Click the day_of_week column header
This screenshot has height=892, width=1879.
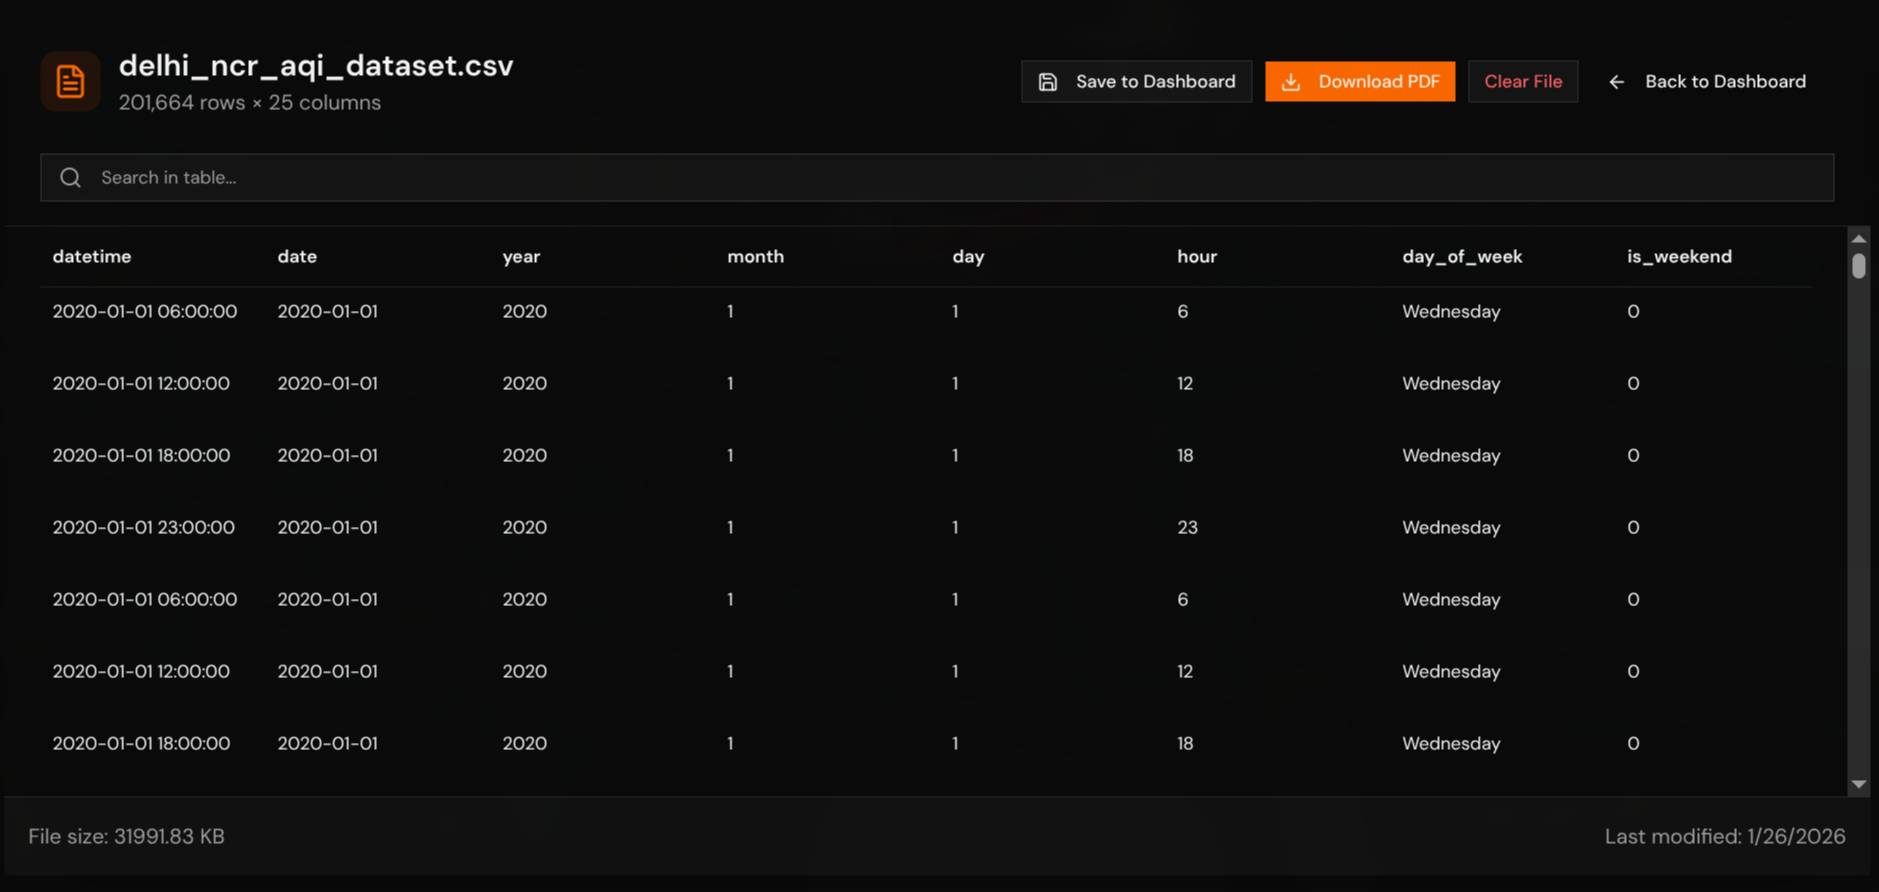[1462, 257]
